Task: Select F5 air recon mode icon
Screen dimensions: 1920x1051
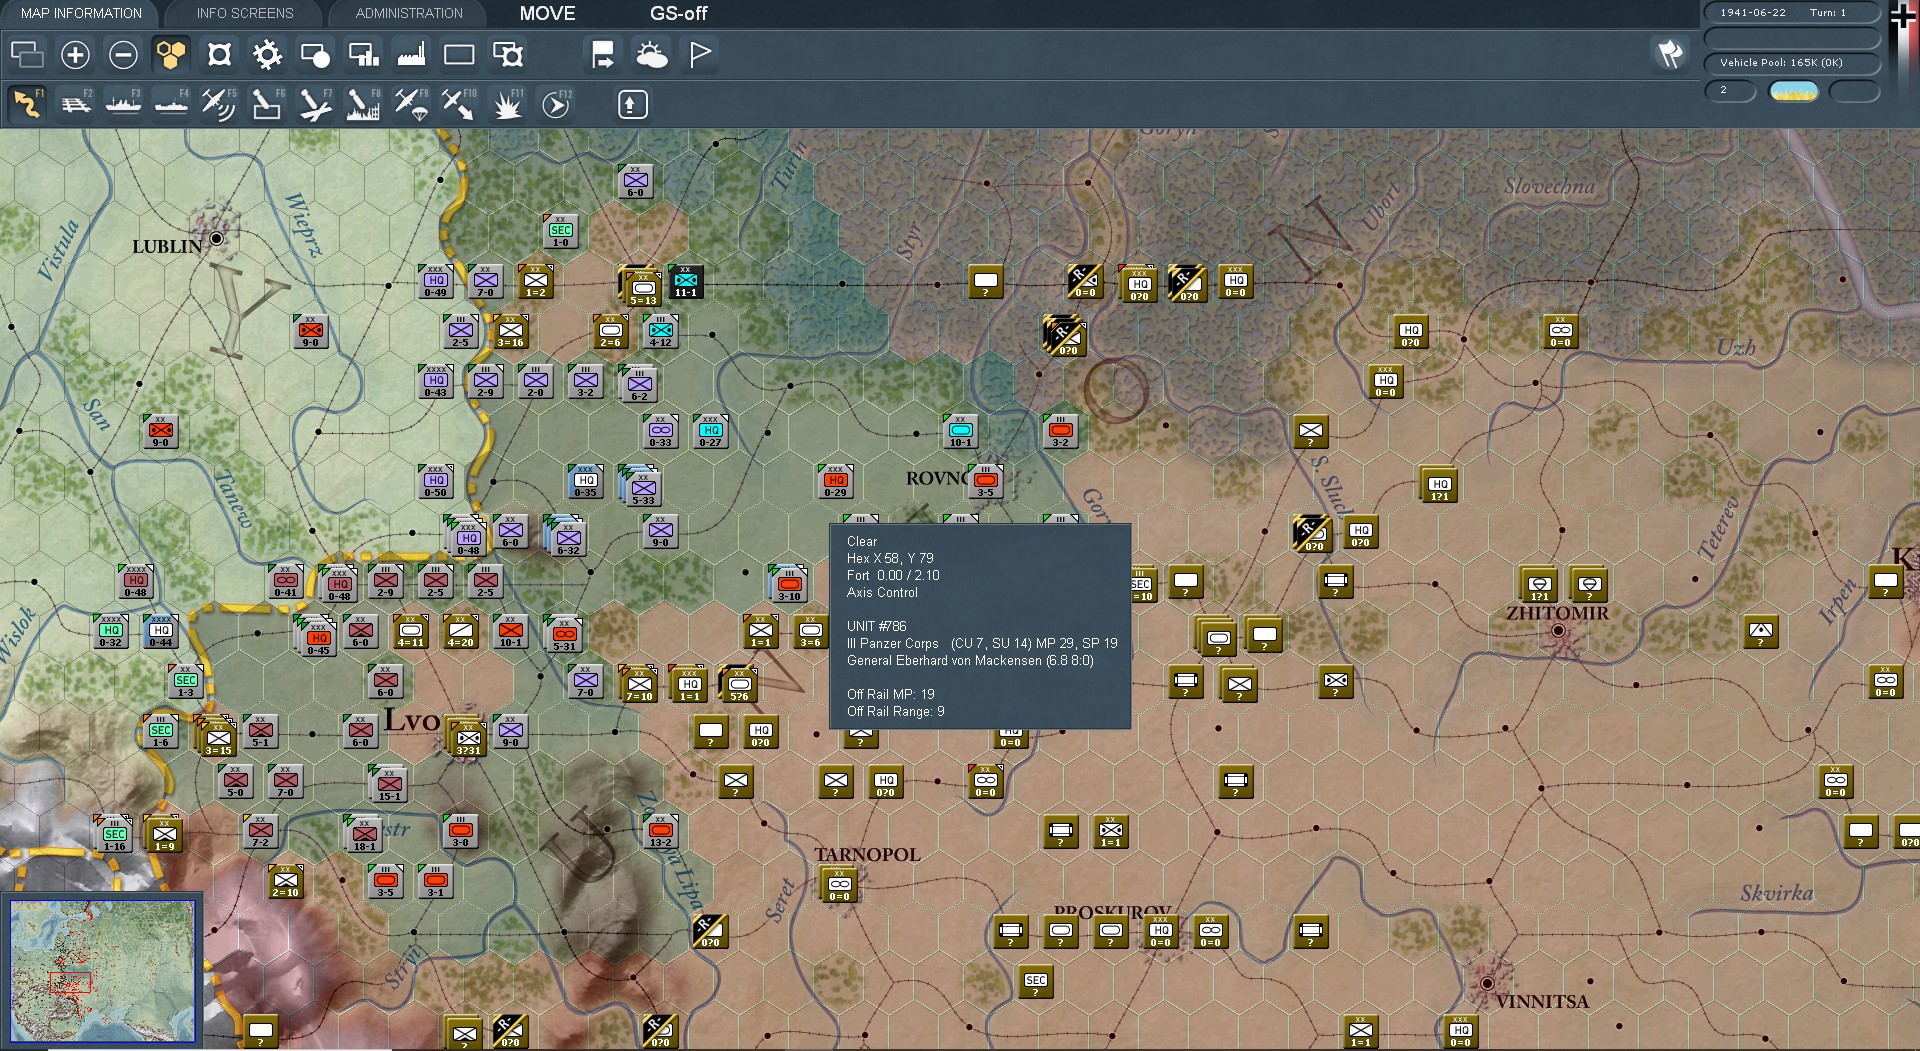Action: click(x=218, y=104)
